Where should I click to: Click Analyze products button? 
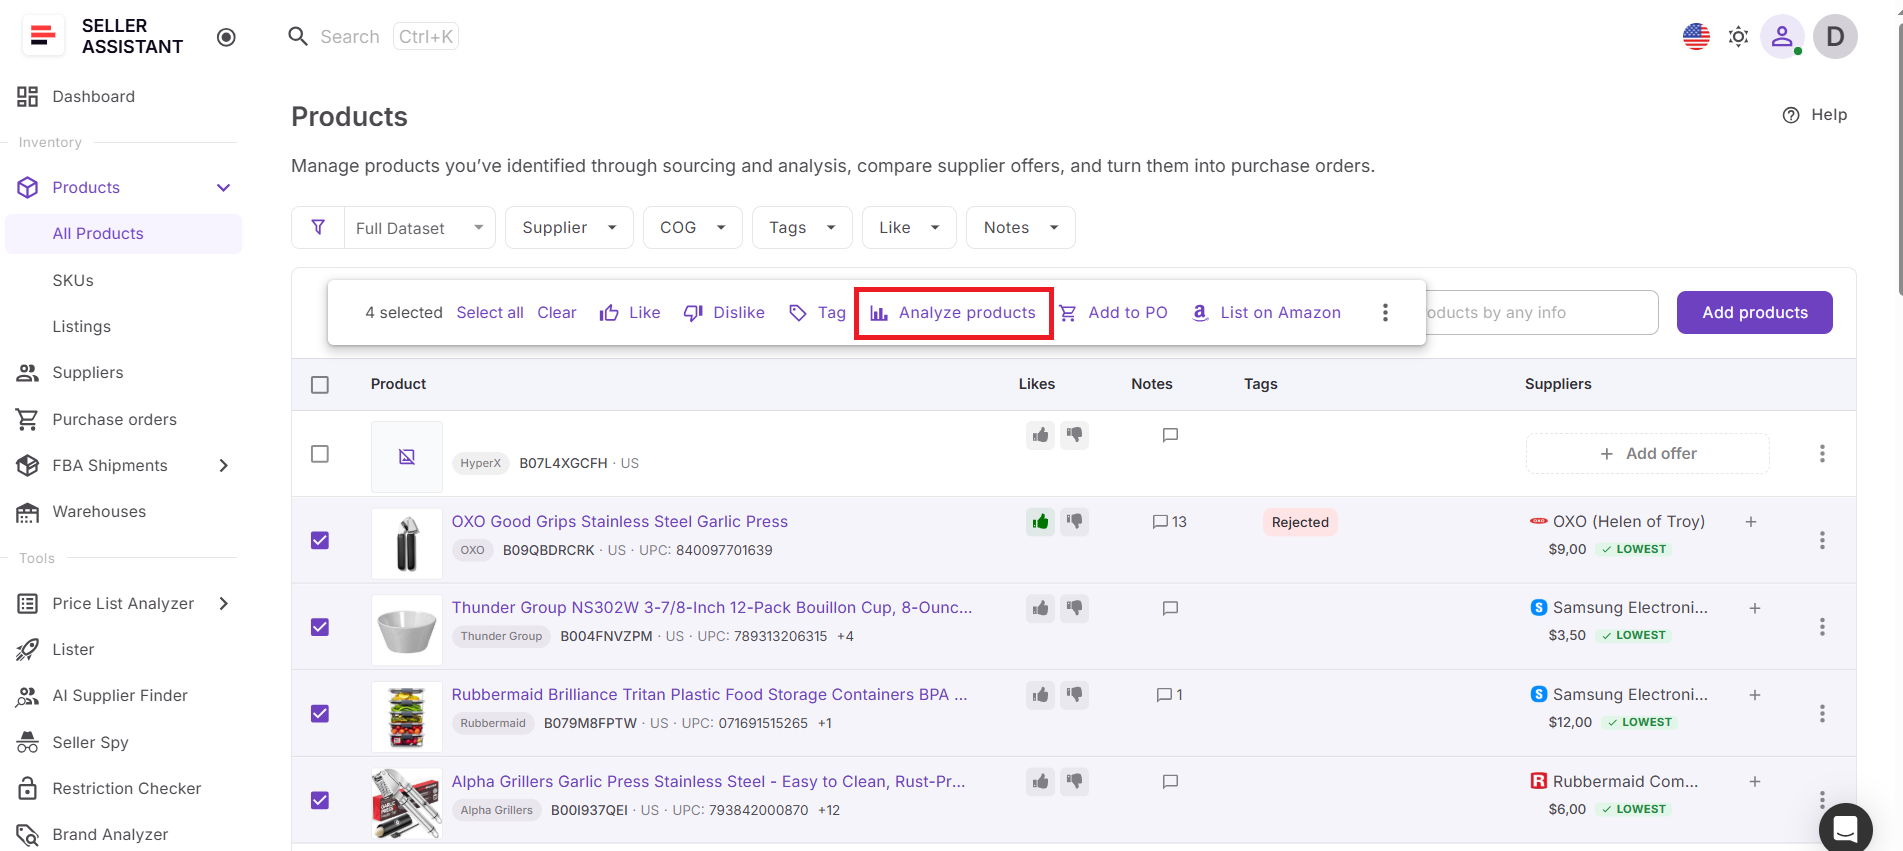(x=953, y=313)
